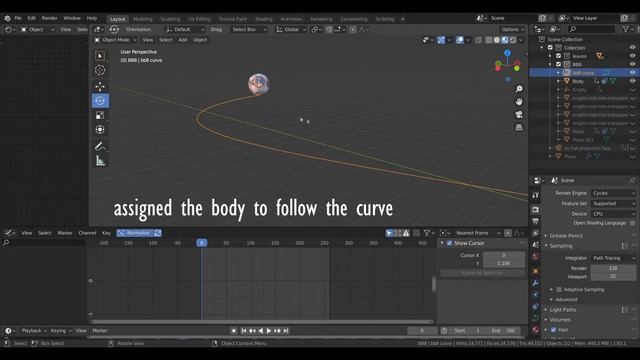This screenshot has width=640, height=360.
Task: Open the View Layer properties tab icon
Action: coord(536,233)
